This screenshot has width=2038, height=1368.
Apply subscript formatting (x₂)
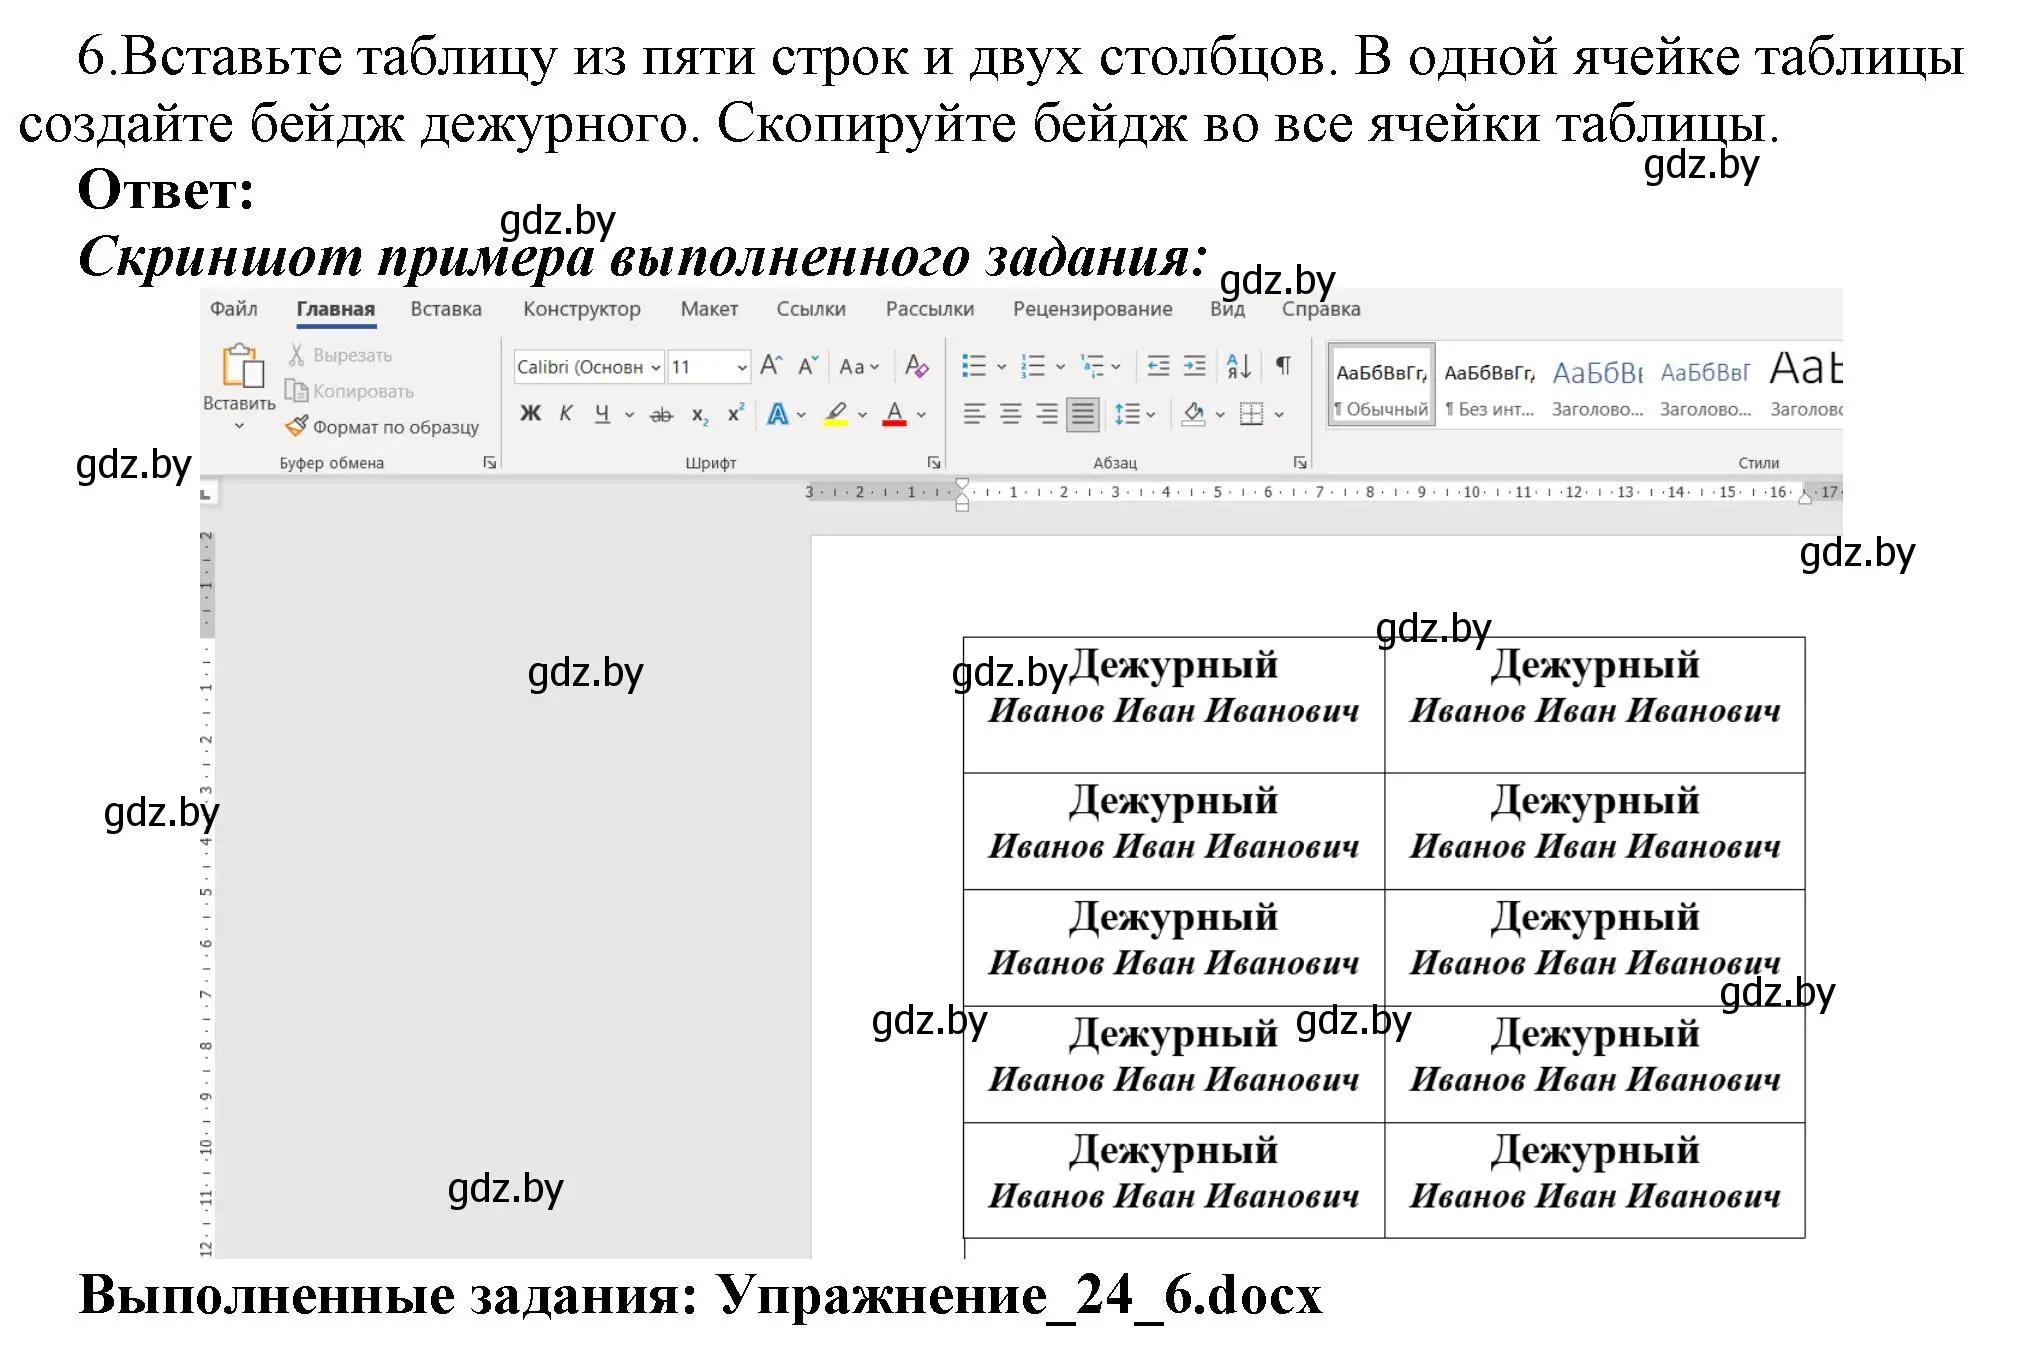pyautogui.click(x=700, y=414)
